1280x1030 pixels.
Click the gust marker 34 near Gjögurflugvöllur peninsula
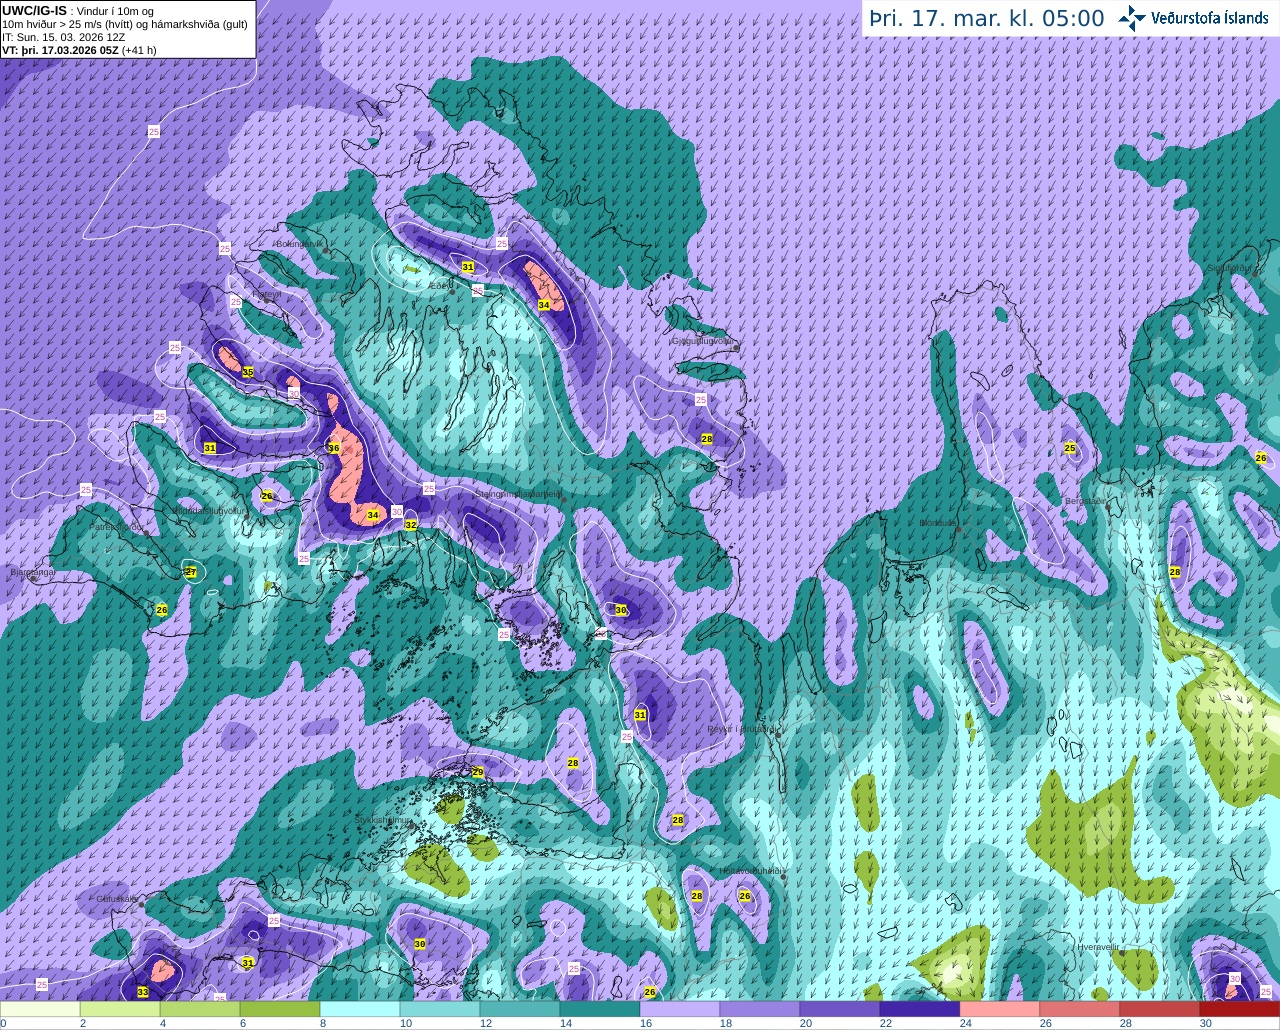coord(544,305)
